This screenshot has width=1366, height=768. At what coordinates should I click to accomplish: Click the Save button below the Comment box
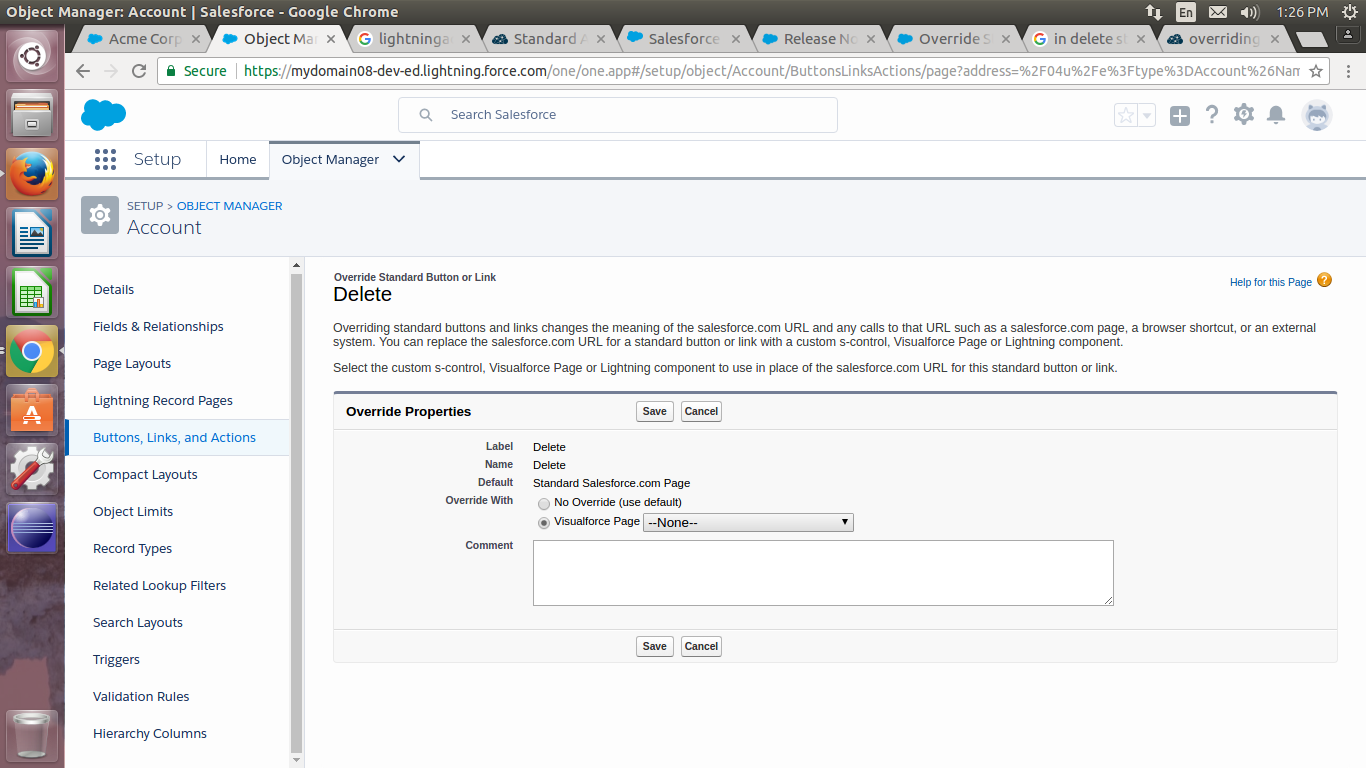[655, 646]
